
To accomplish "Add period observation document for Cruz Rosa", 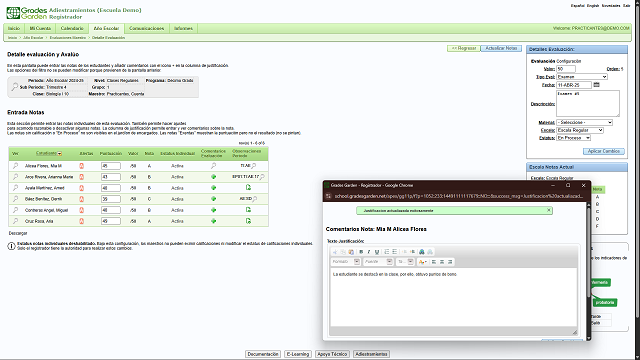I will click(x=248, y=221).
